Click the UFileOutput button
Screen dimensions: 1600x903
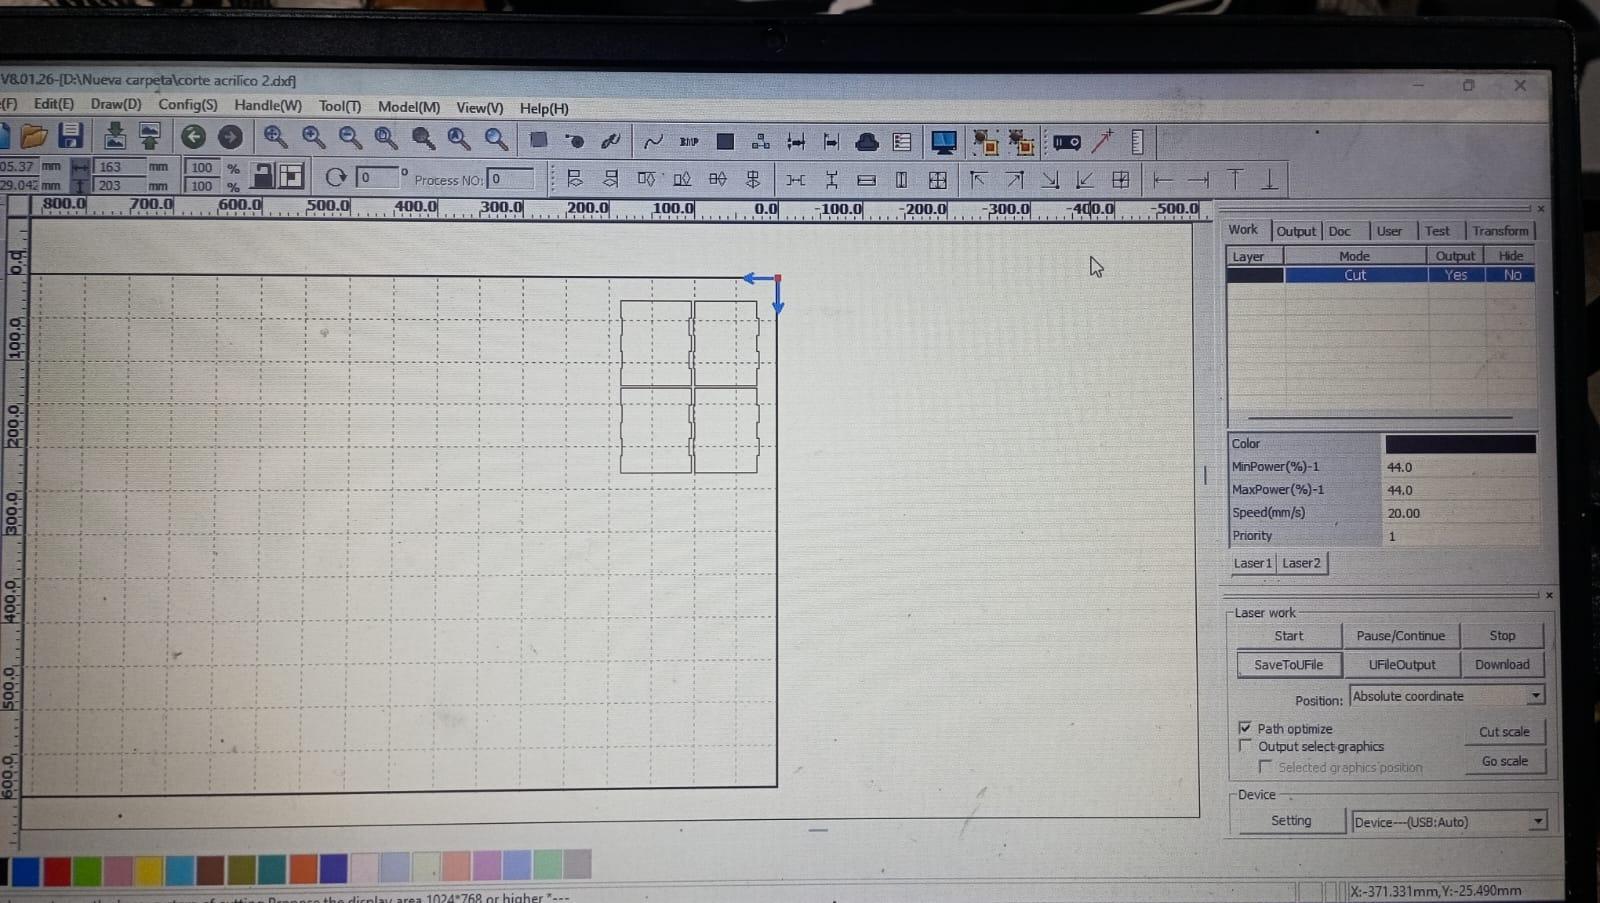pyautogui.click(x=1401, y=665)
